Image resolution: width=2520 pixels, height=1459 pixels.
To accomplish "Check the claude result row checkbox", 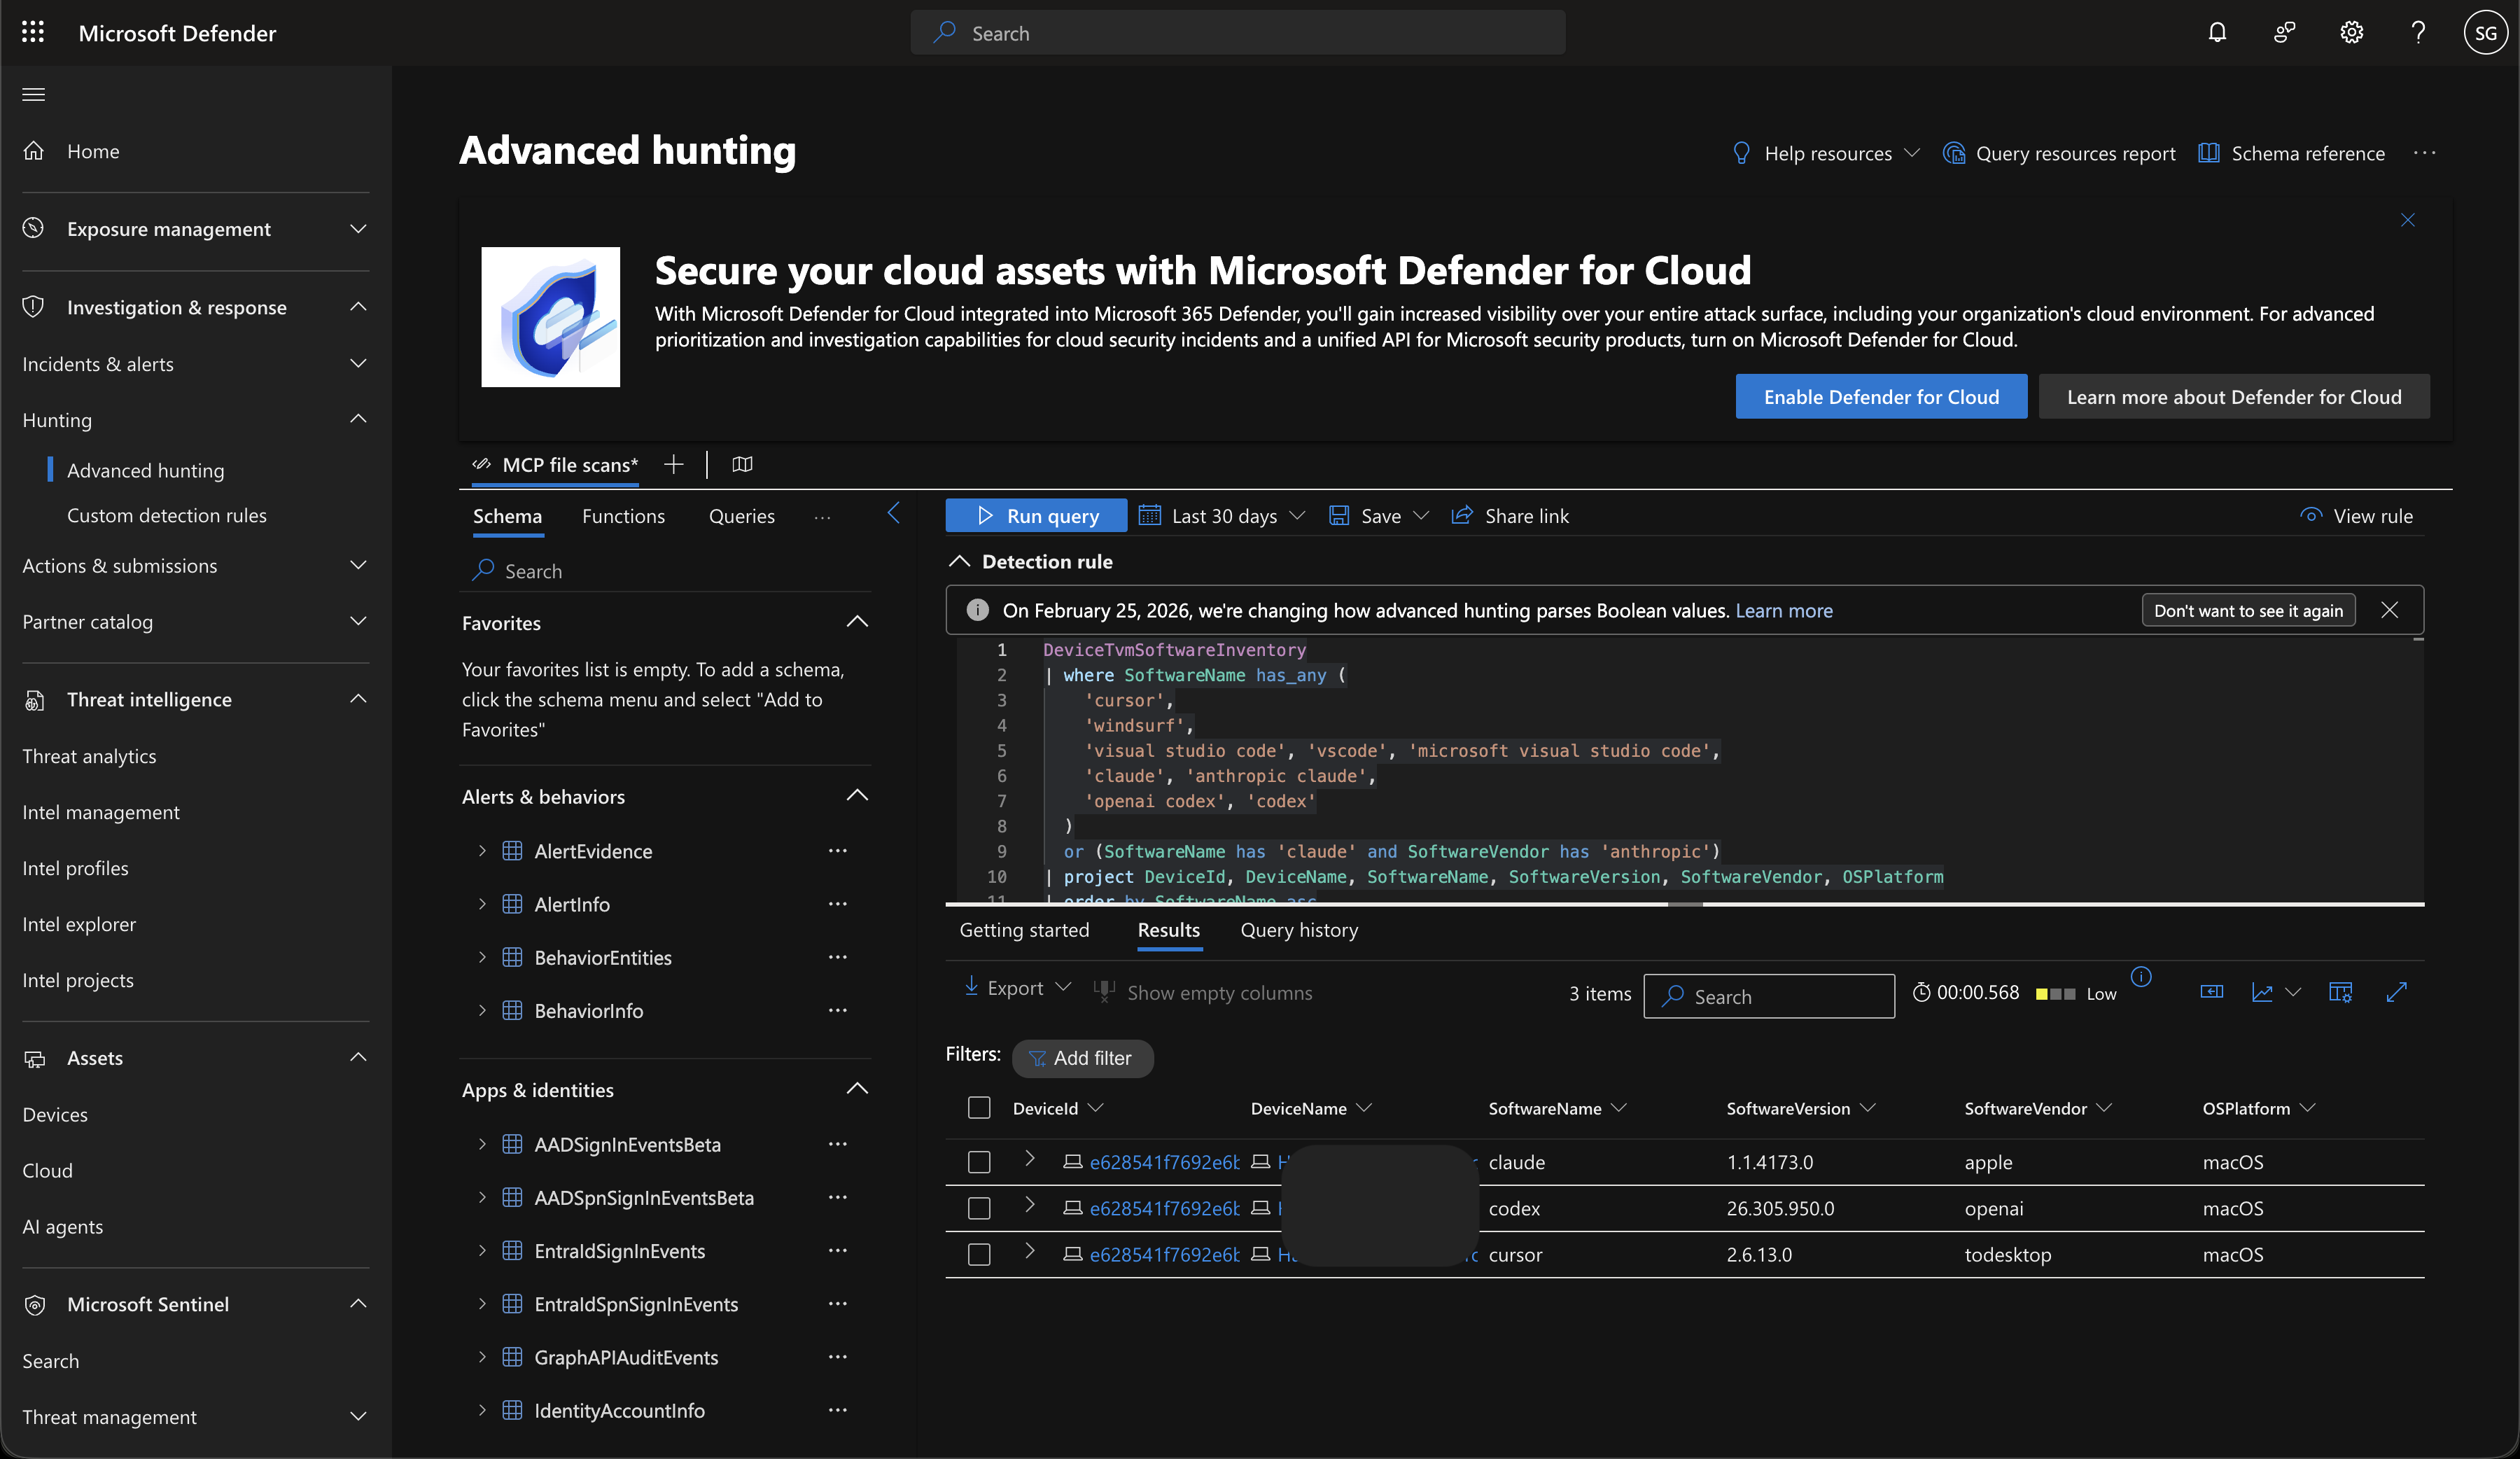I will point(979,1162).
